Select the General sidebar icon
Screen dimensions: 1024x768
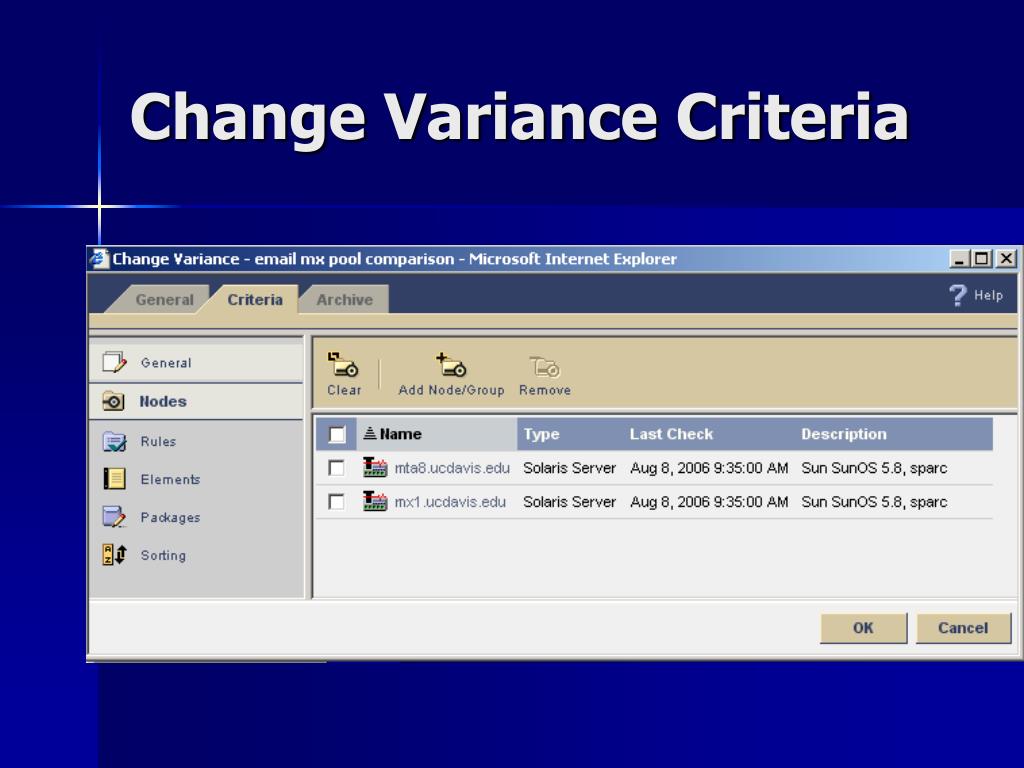click(x=114, y=362)
